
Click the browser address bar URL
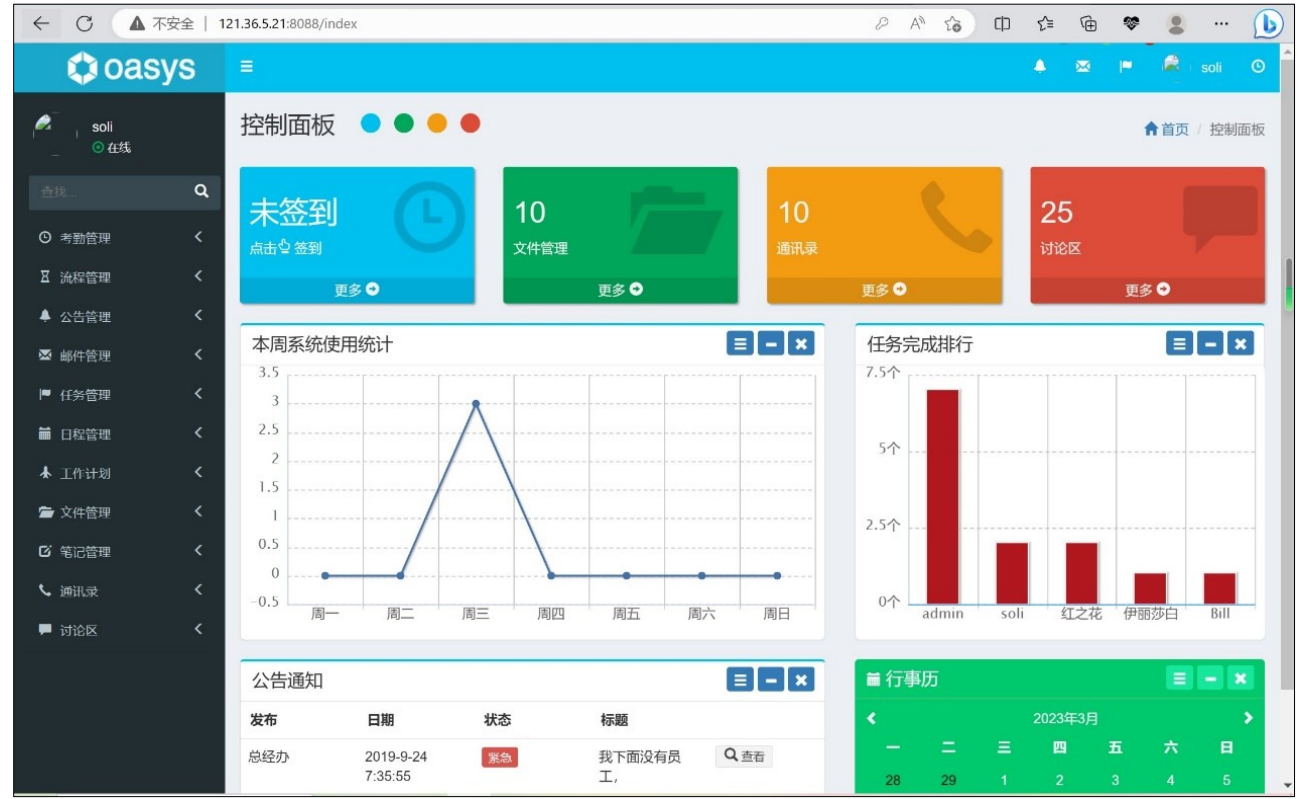coord(288,24)
